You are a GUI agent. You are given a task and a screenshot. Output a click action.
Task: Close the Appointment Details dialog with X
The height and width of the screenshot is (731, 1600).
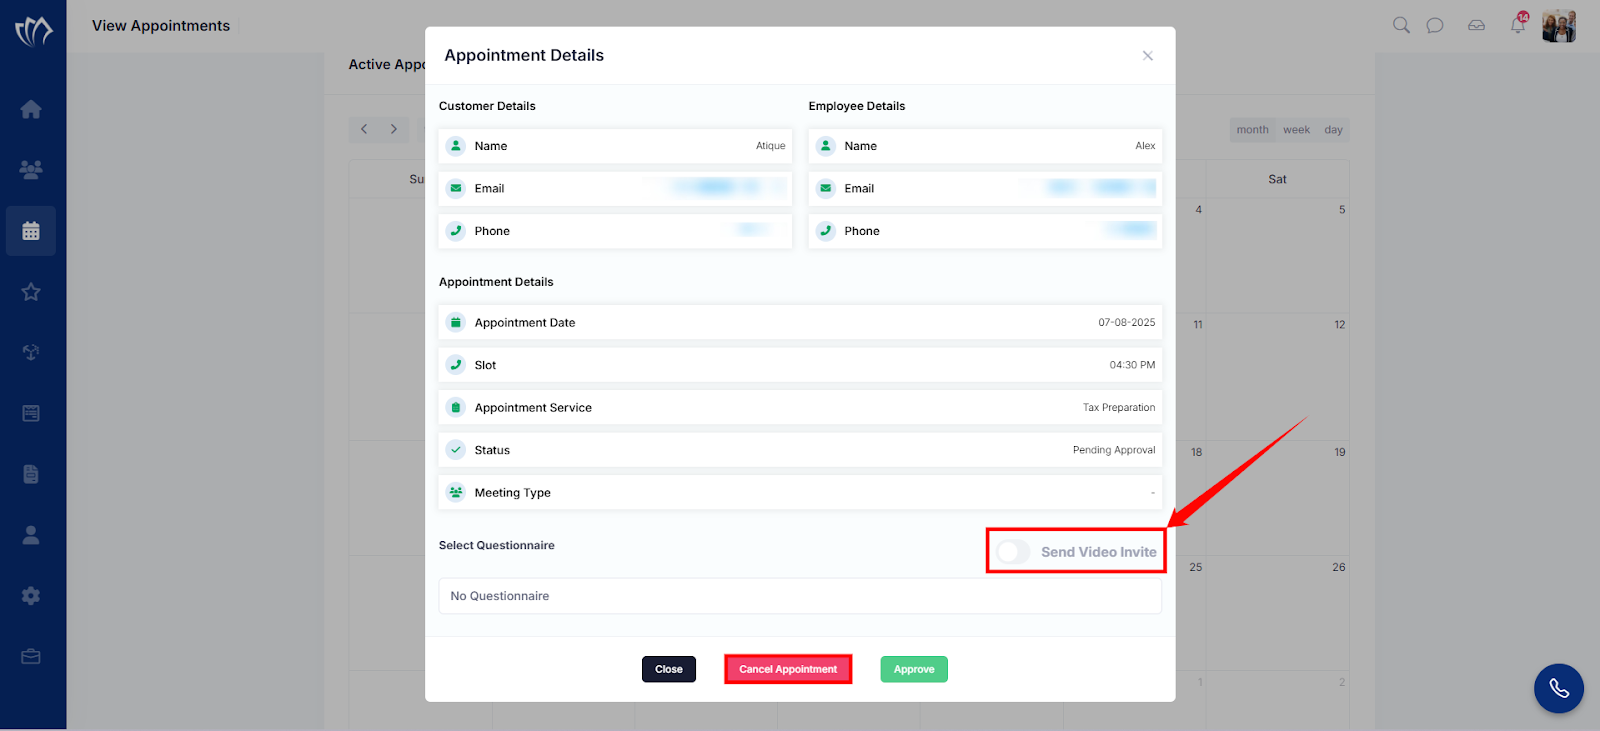coord(1148,56)
